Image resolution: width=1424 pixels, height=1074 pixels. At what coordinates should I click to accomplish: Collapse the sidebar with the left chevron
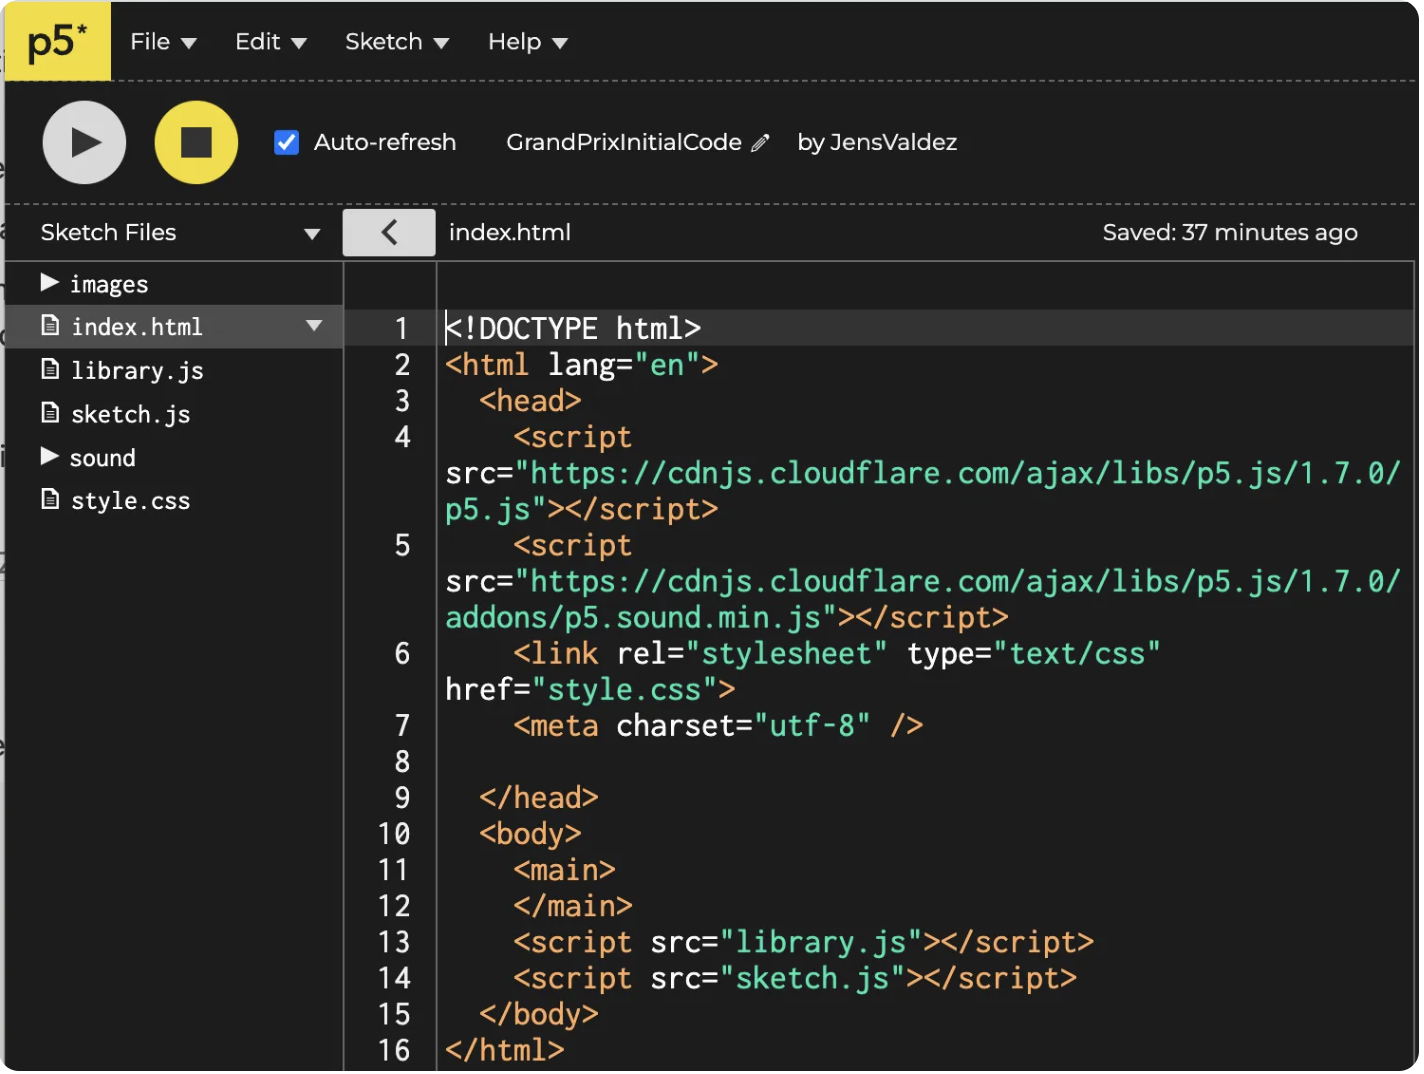[x=388, y=231]
